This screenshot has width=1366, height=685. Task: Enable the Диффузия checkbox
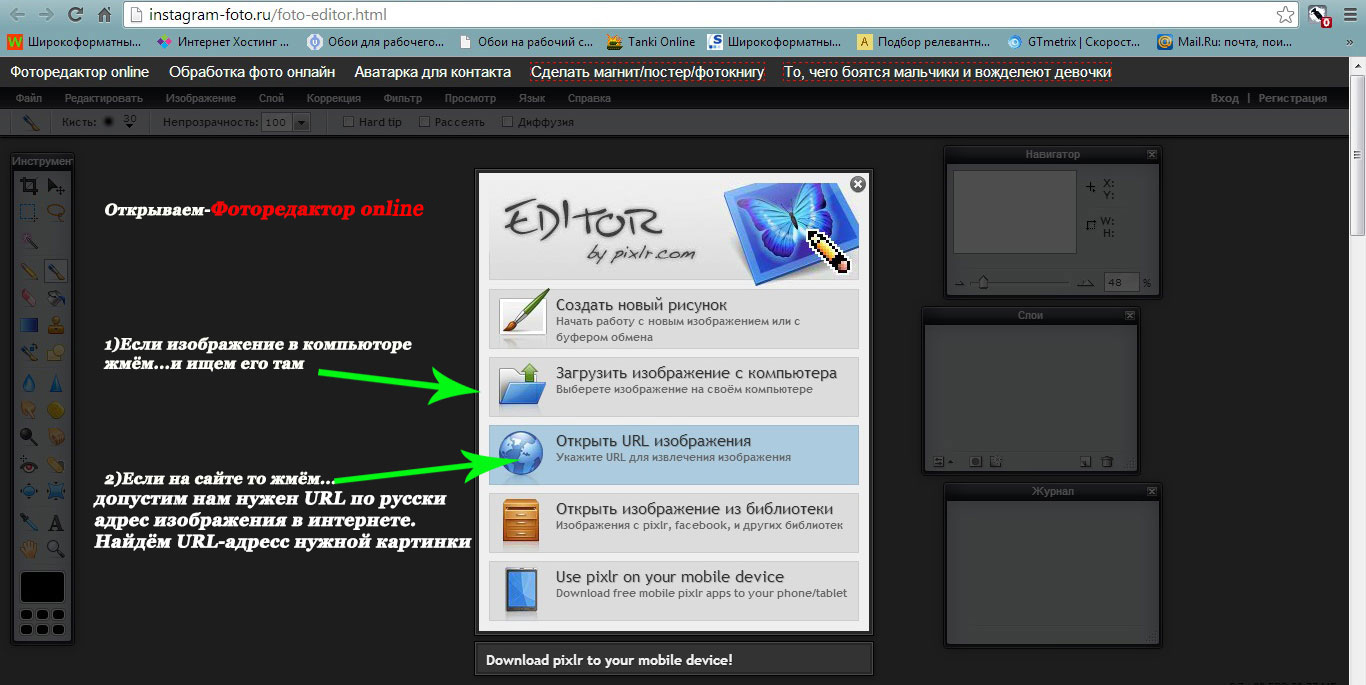(507, 122)
